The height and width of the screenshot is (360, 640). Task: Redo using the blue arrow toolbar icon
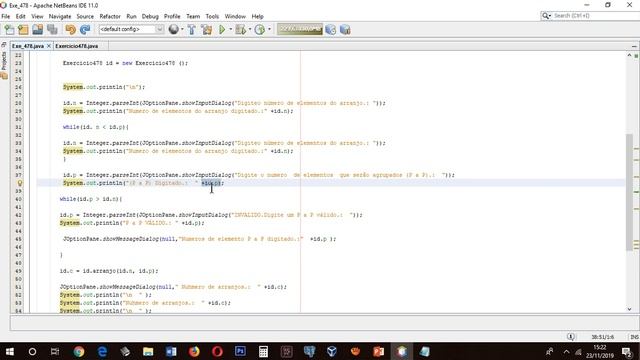coord(85,29)
